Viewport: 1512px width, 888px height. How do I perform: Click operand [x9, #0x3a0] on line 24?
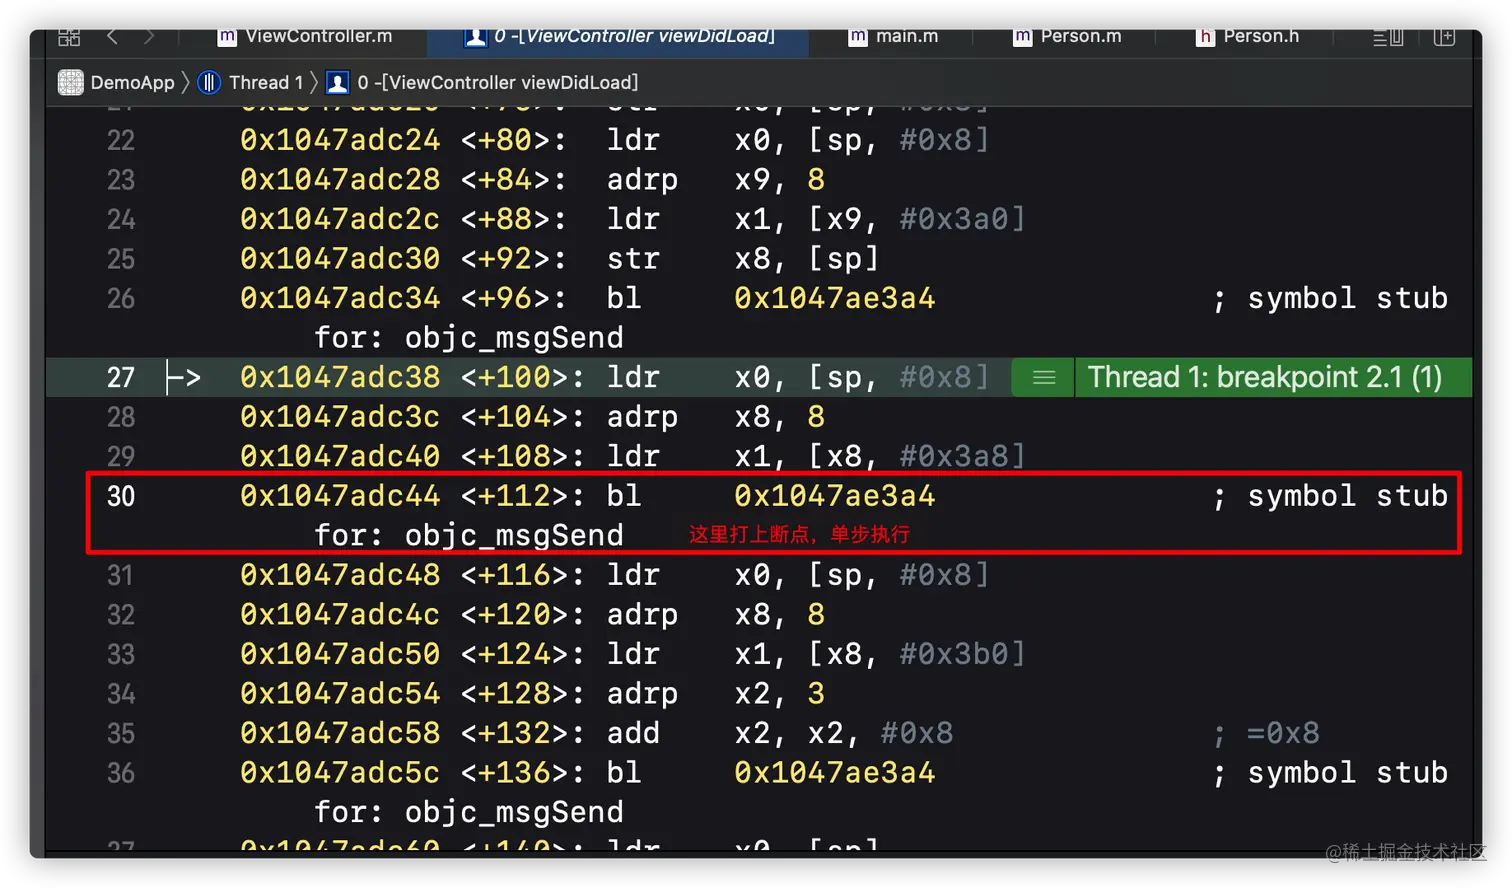click(917, 219)
